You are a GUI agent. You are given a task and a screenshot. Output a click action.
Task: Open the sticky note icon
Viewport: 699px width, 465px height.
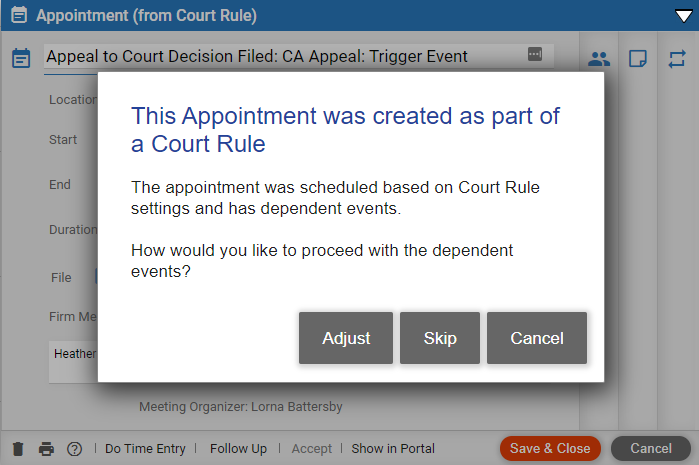pyautogui.click(x=638, y=58)
